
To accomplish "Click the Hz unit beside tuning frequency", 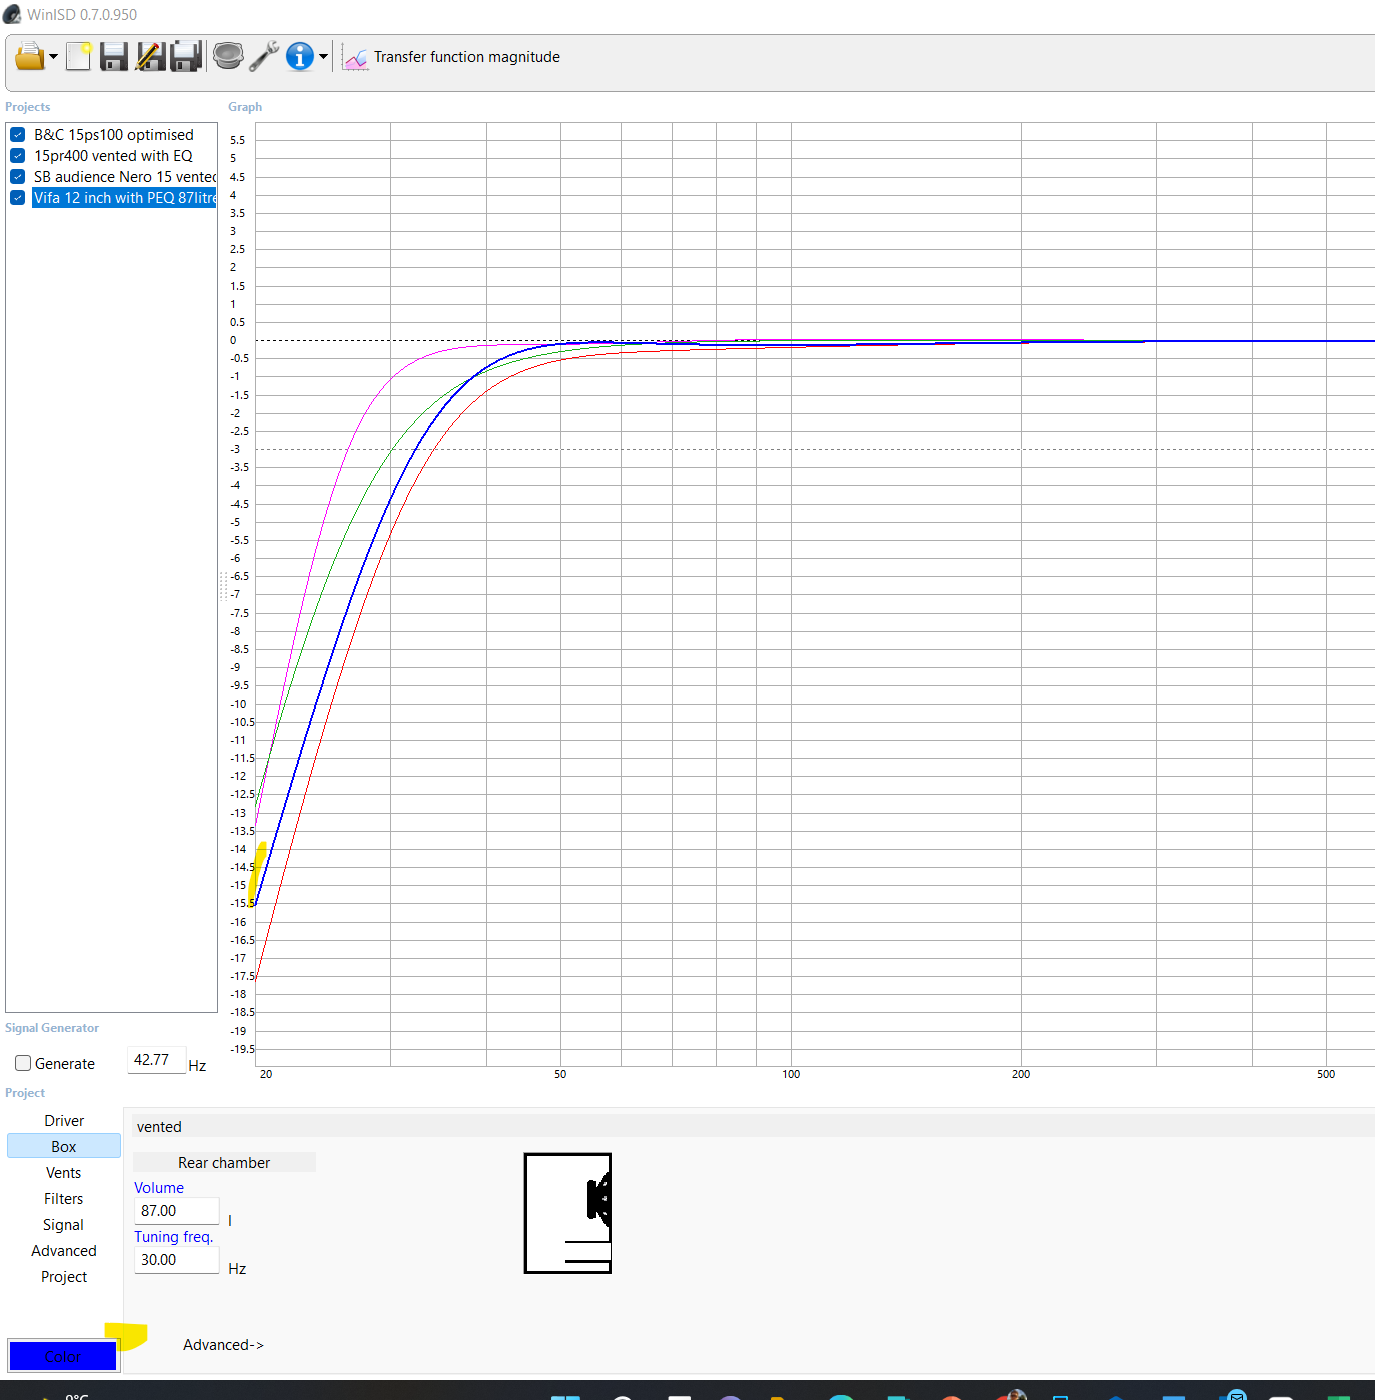I will pos(237,1269).
